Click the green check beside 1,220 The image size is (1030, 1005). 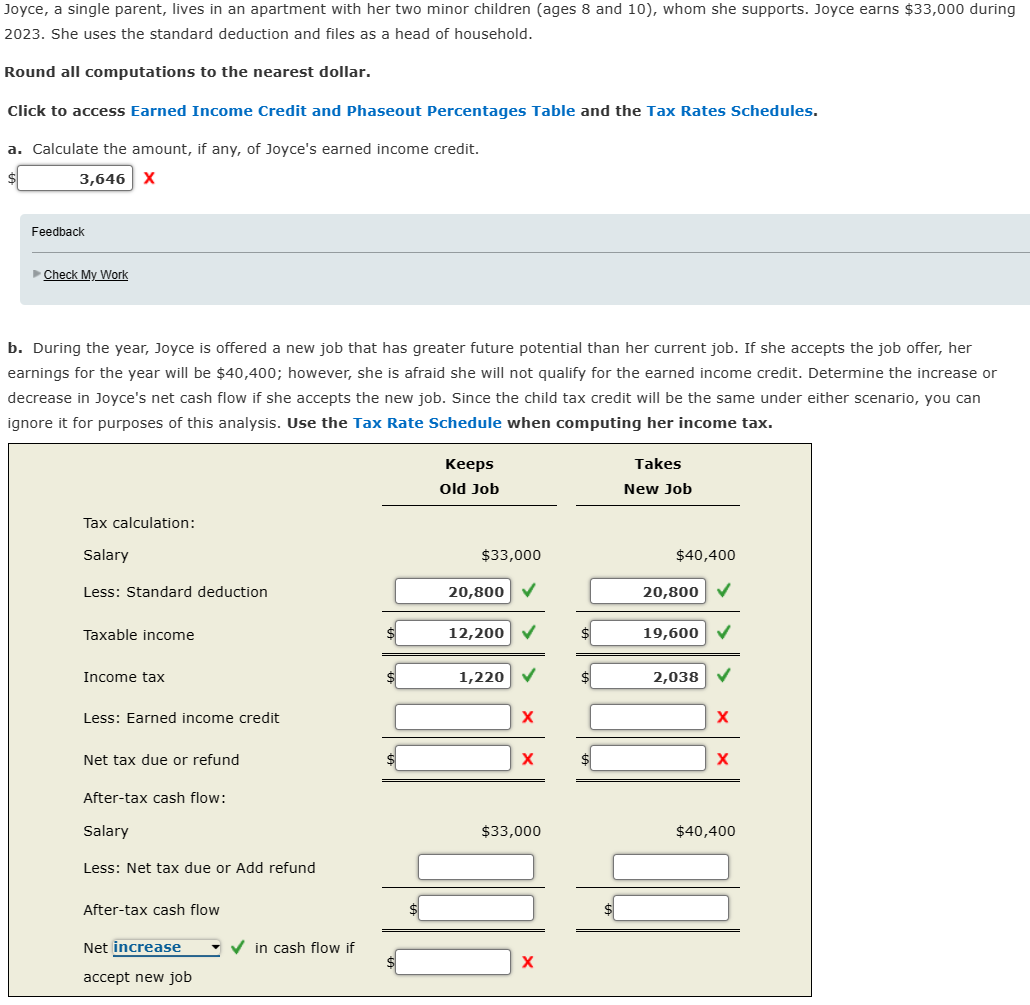point(528,675)
